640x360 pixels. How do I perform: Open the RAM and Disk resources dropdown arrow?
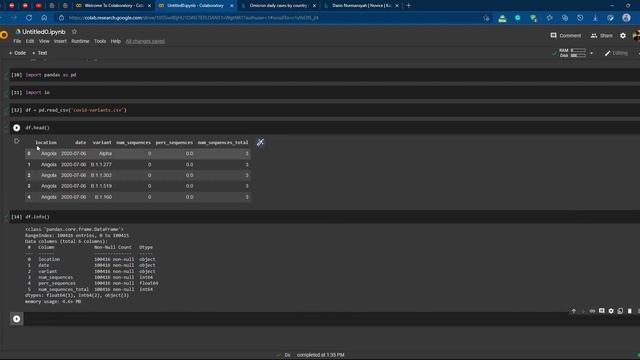[591, 53]
